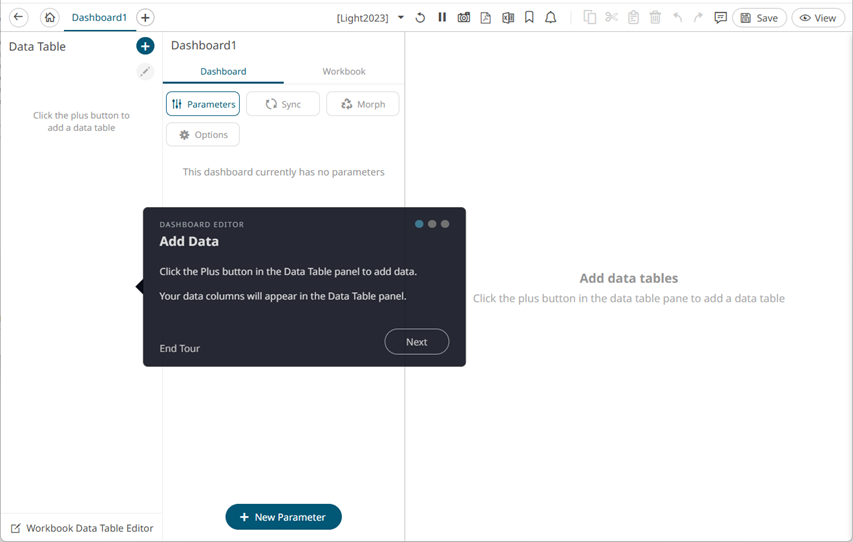Click the first blue tour step dot

pyautogui.click(x=419, y=224)
